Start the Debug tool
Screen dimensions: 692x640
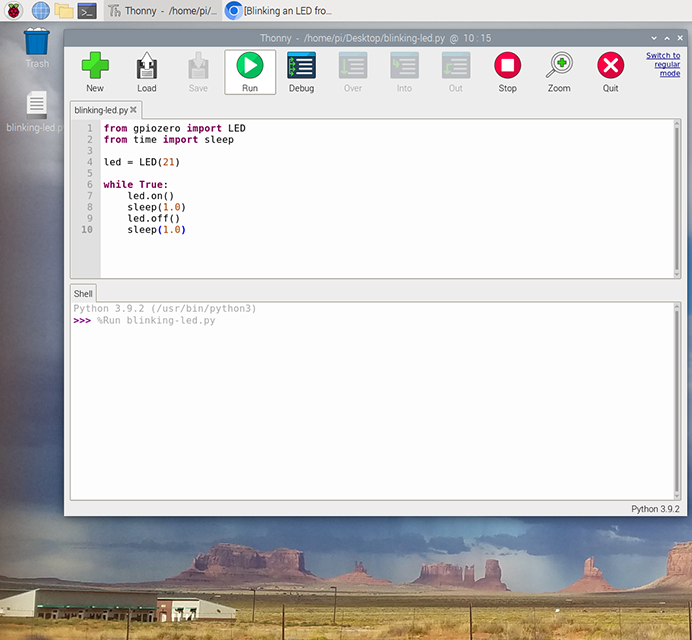click(x=301, y=65)
